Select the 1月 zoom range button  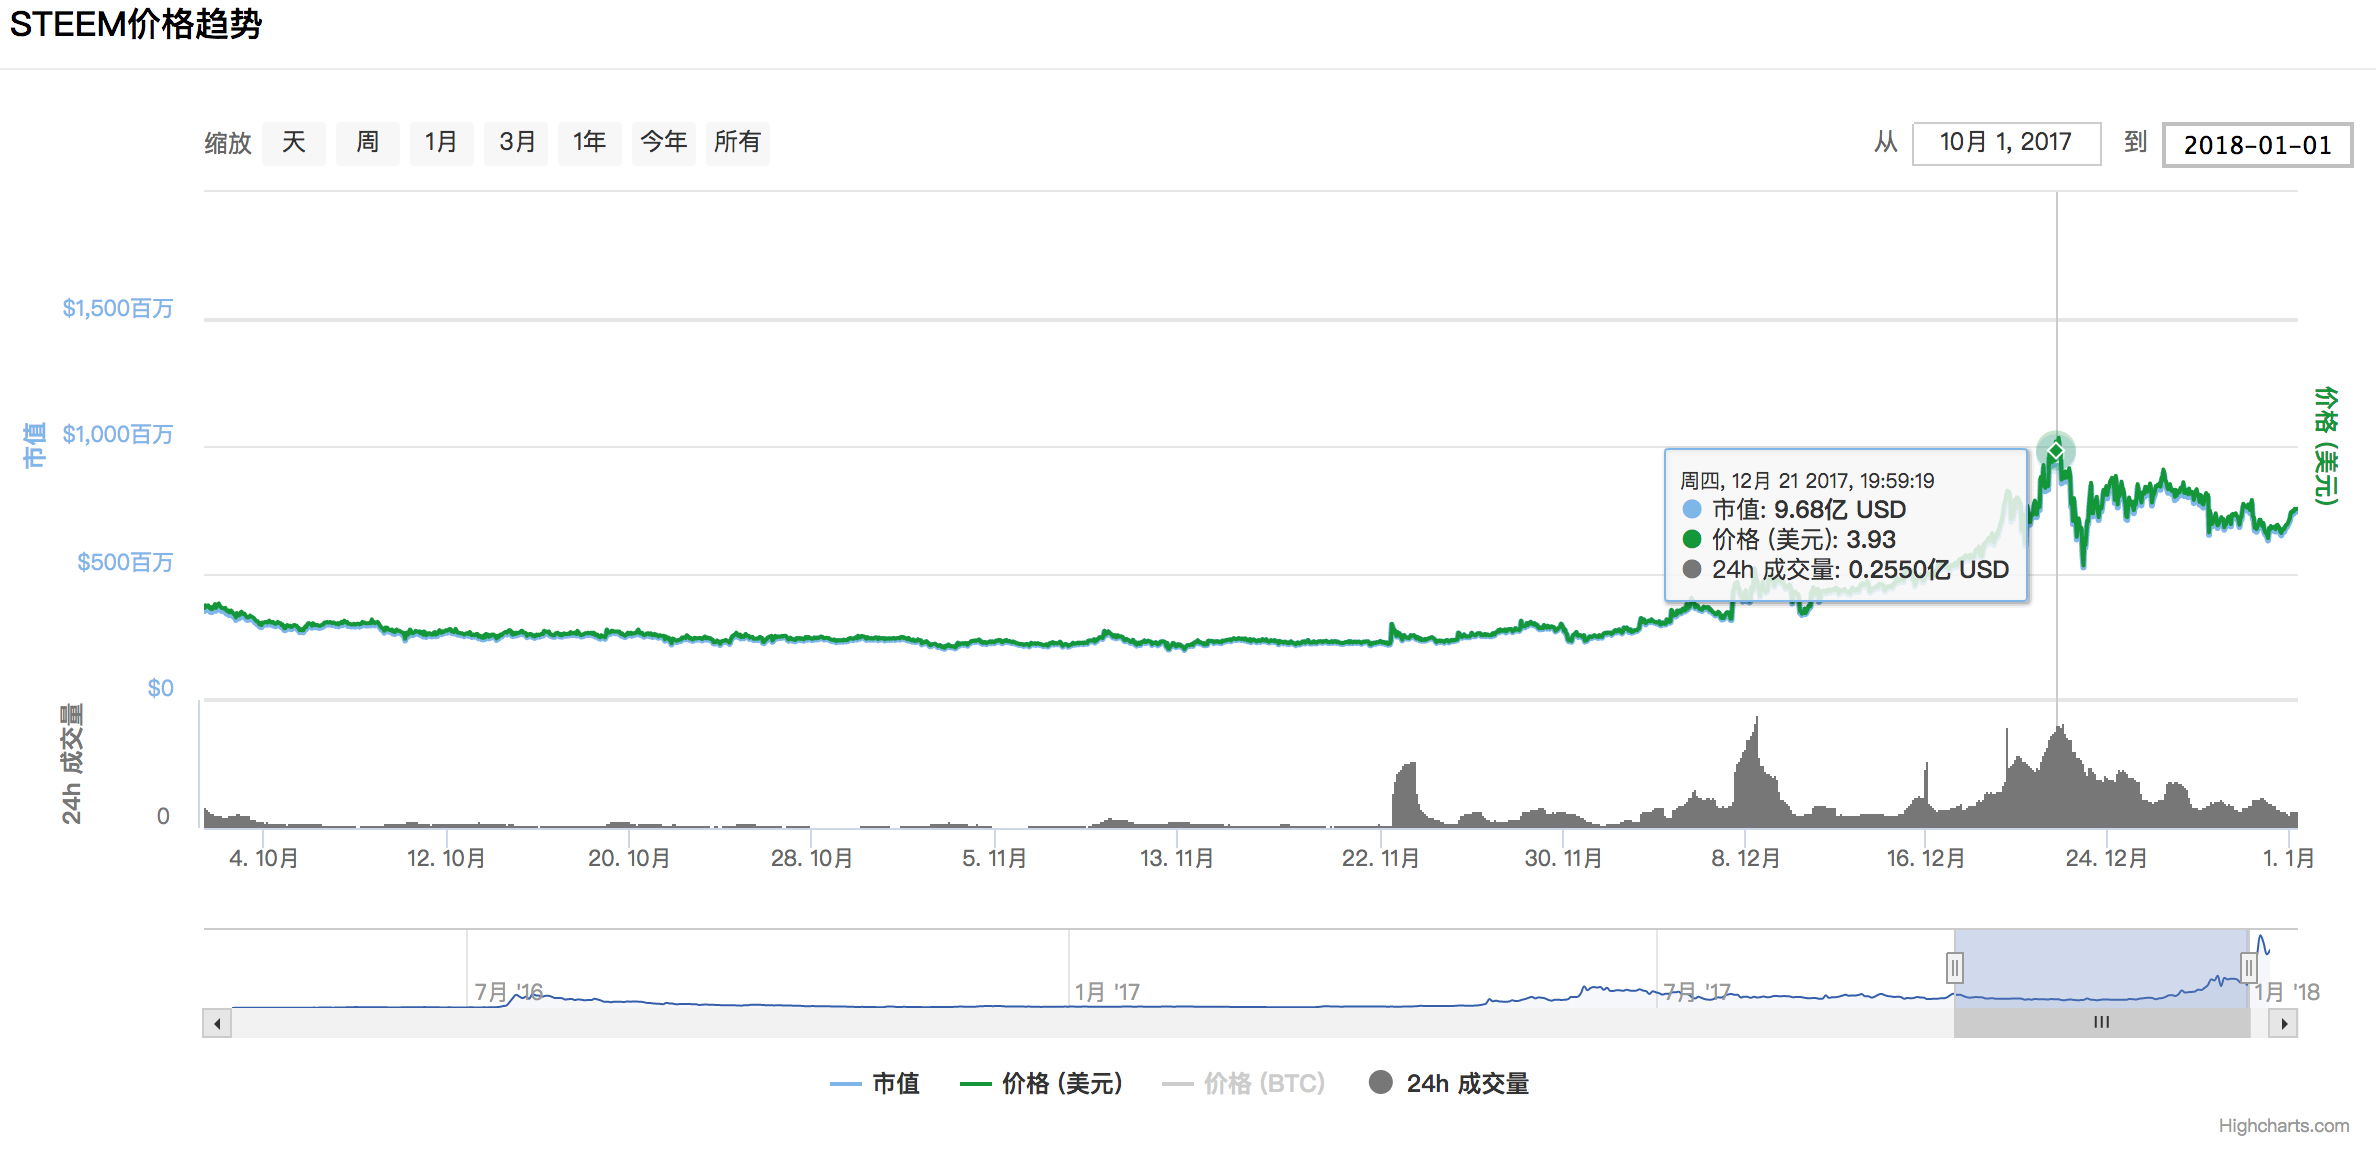pos(441,143)
